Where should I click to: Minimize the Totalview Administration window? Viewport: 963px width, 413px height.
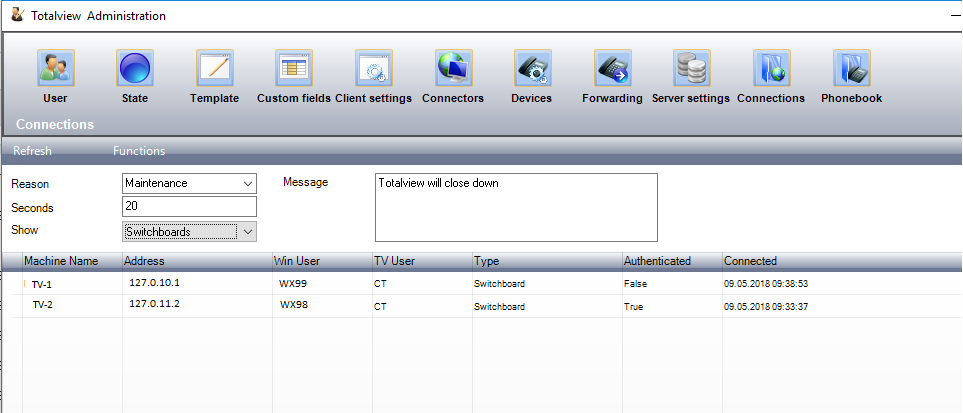click(x=955, y=15)
